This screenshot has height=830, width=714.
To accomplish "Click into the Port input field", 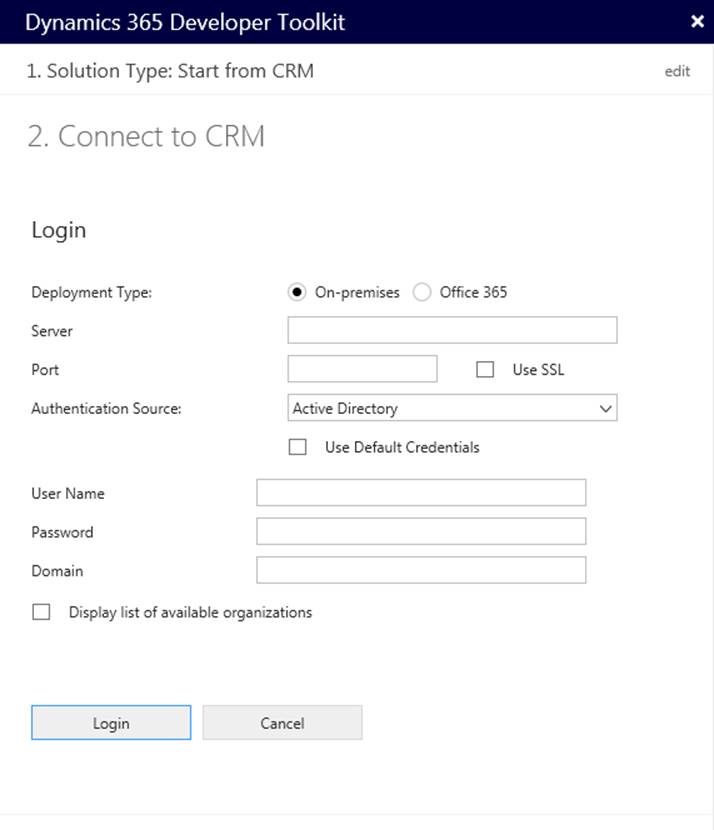I will tap(362, 368).
